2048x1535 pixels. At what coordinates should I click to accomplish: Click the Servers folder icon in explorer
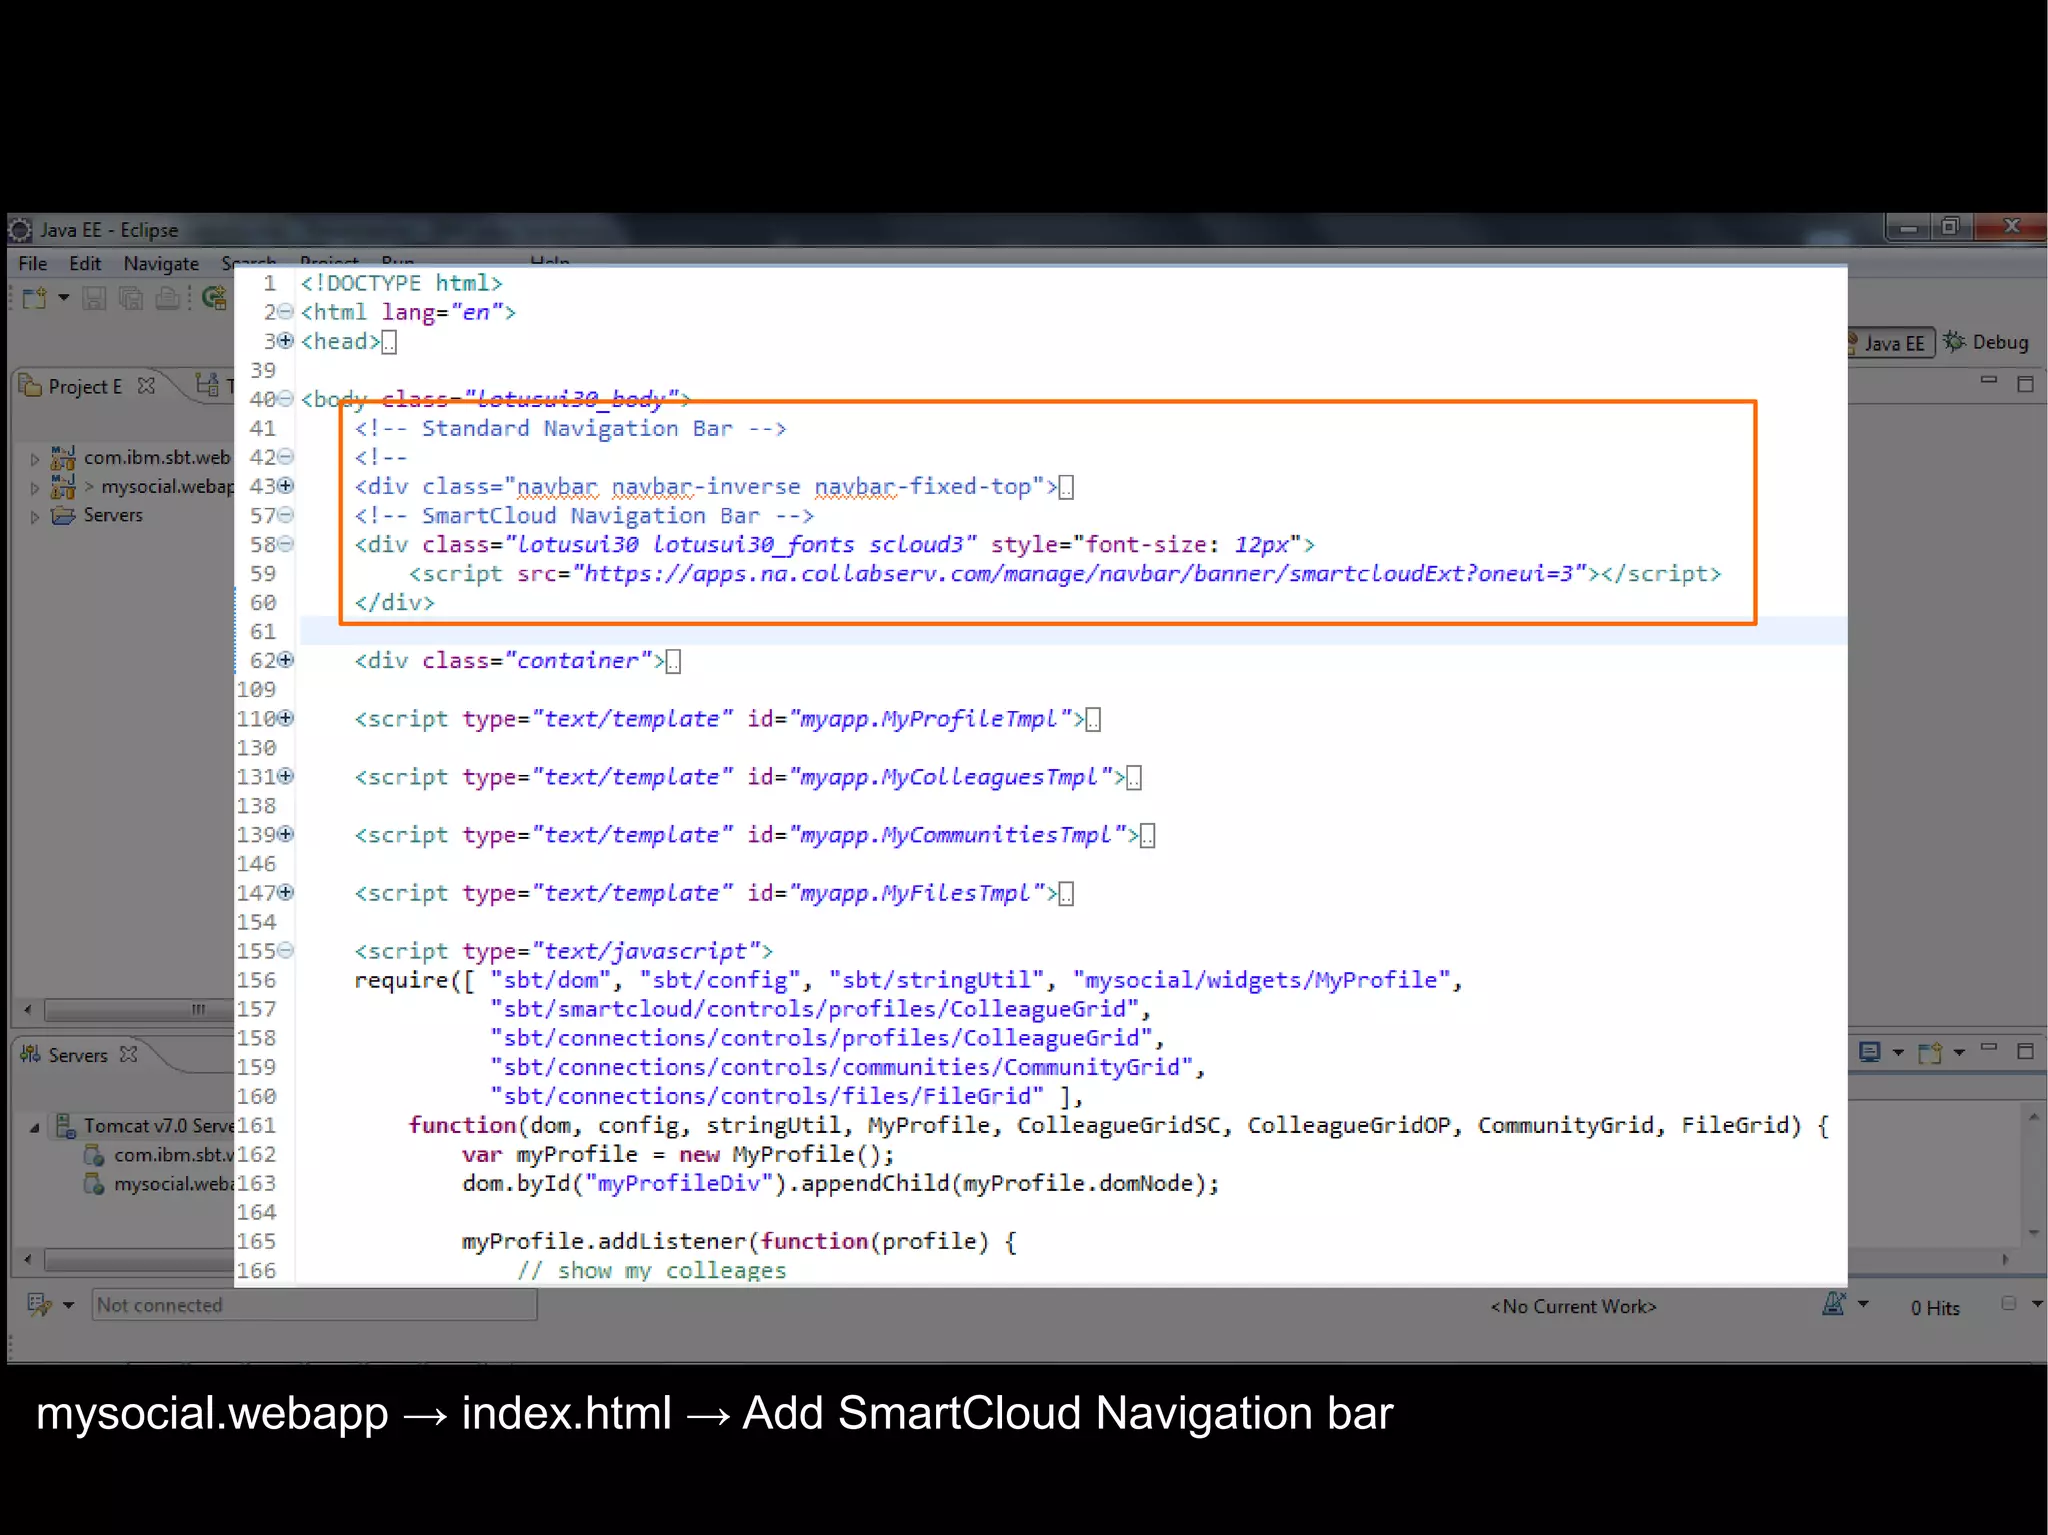[63, 516]
